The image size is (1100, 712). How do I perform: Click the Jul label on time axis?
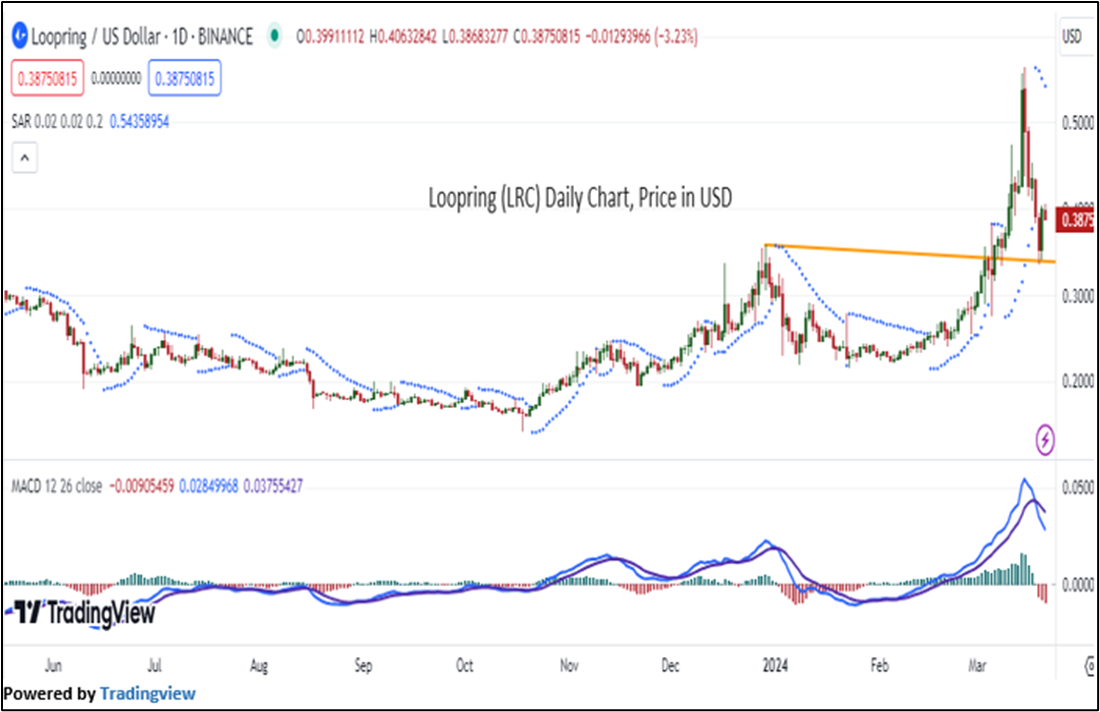(154, 665)
